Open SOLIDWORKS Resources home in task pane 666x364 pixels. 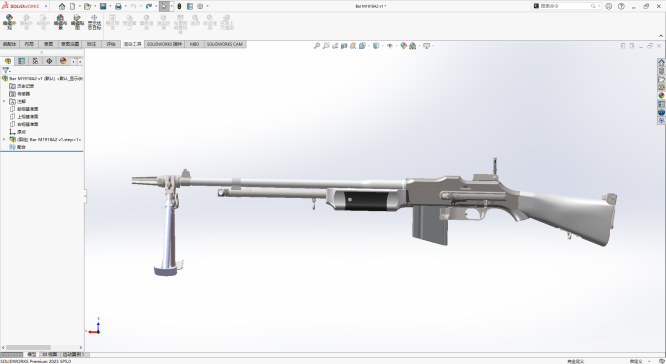[x=661, y=62]
